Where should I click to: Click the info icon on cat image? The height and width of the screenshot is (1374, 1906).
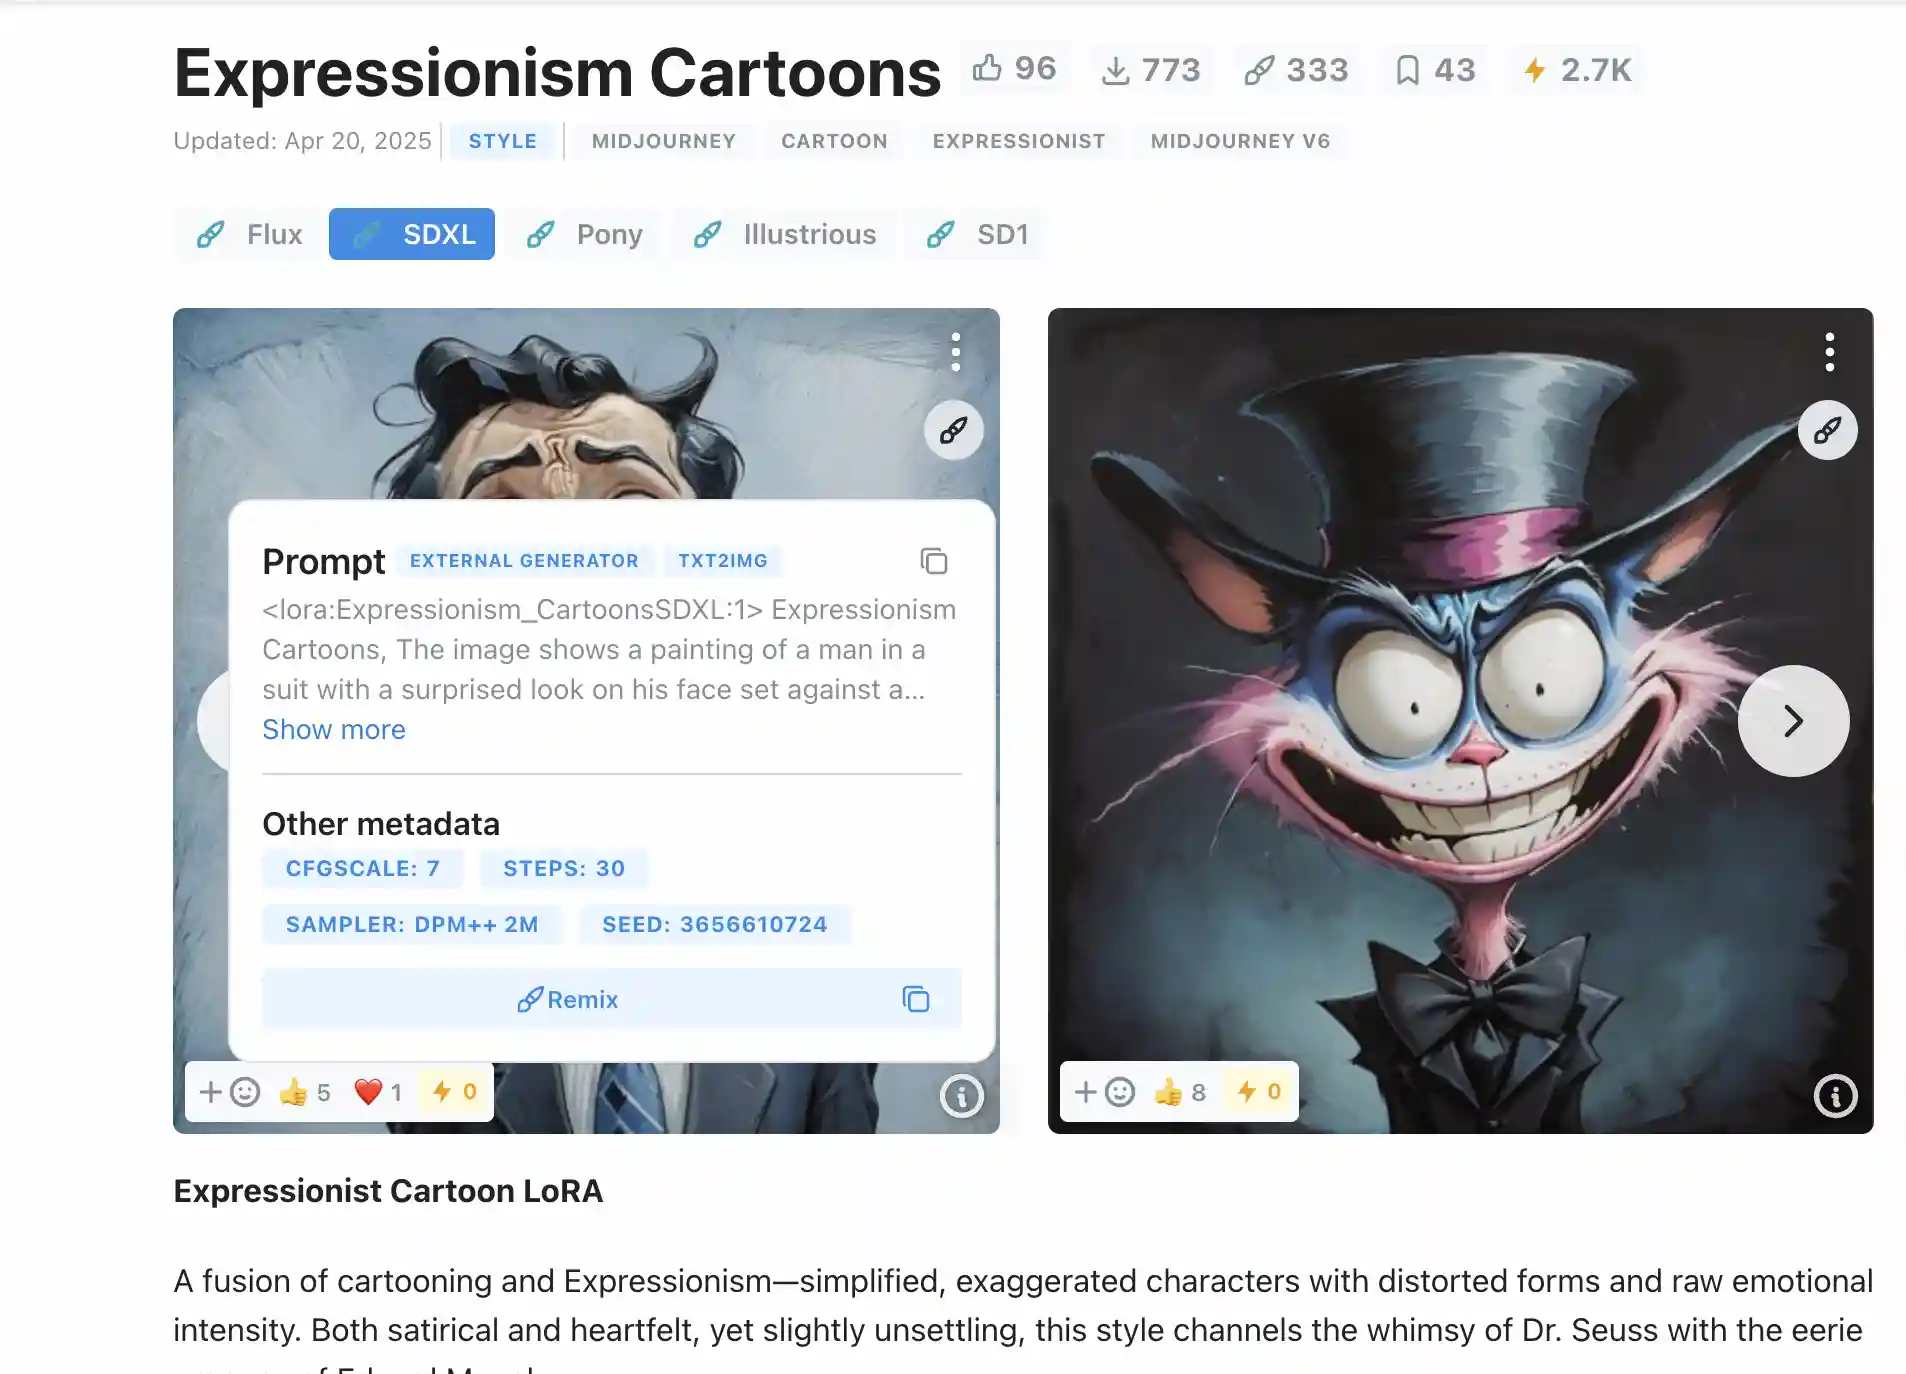[x=1835, y=1096]
